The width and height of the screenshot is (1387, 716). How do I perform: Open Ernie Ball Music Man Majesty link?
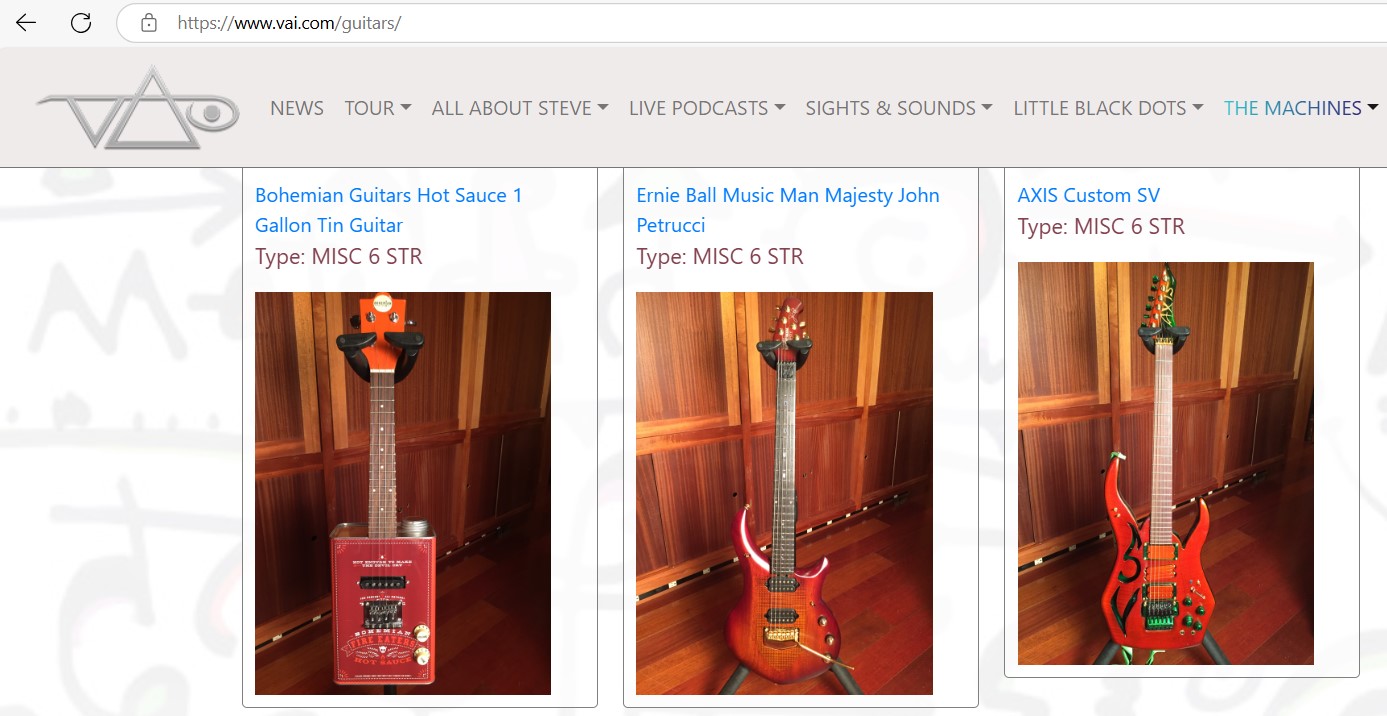click(x=788, y=210)
